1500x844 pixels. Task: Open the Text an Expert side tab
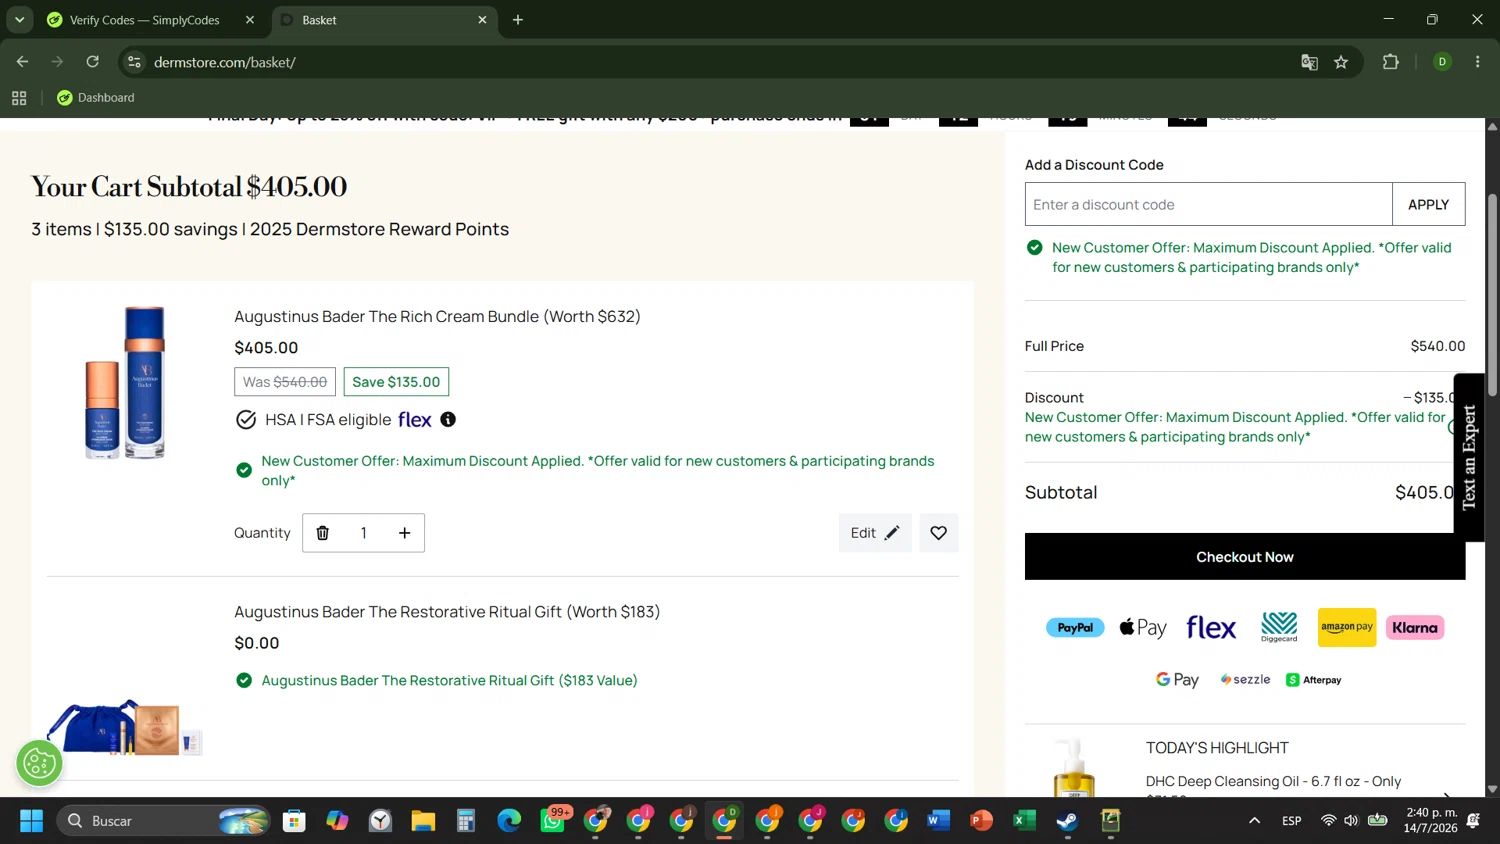click(1469, 458)
